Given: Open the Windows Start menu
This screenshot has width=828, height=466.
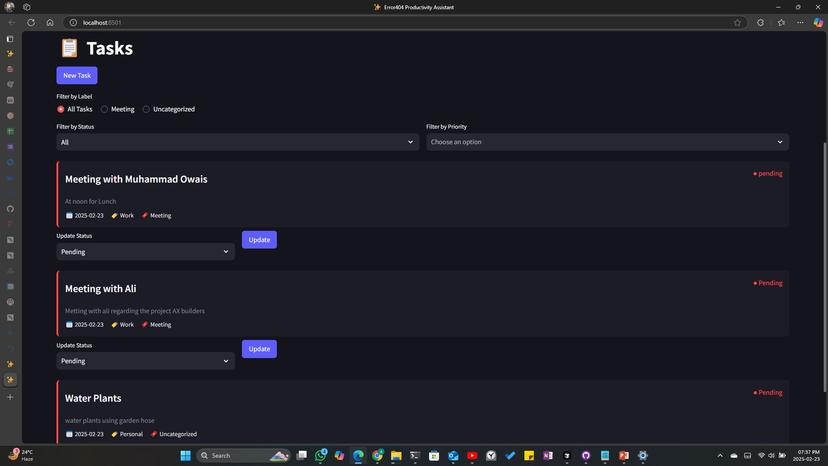Looking at the screenshot, I should 185,456.
